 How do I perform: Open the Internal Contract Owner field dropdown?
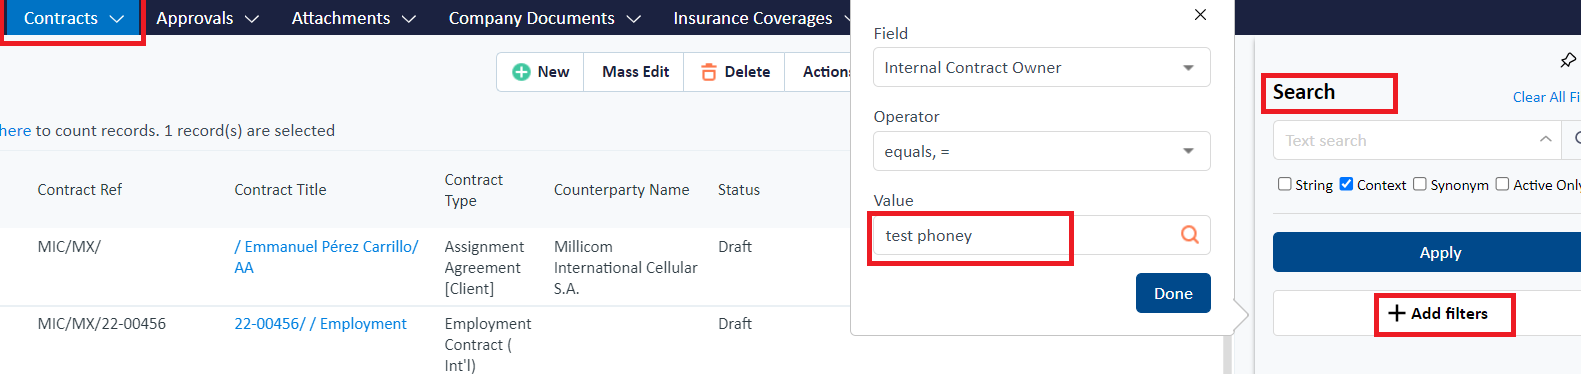pyautogui.click(x=1042, y=67)
